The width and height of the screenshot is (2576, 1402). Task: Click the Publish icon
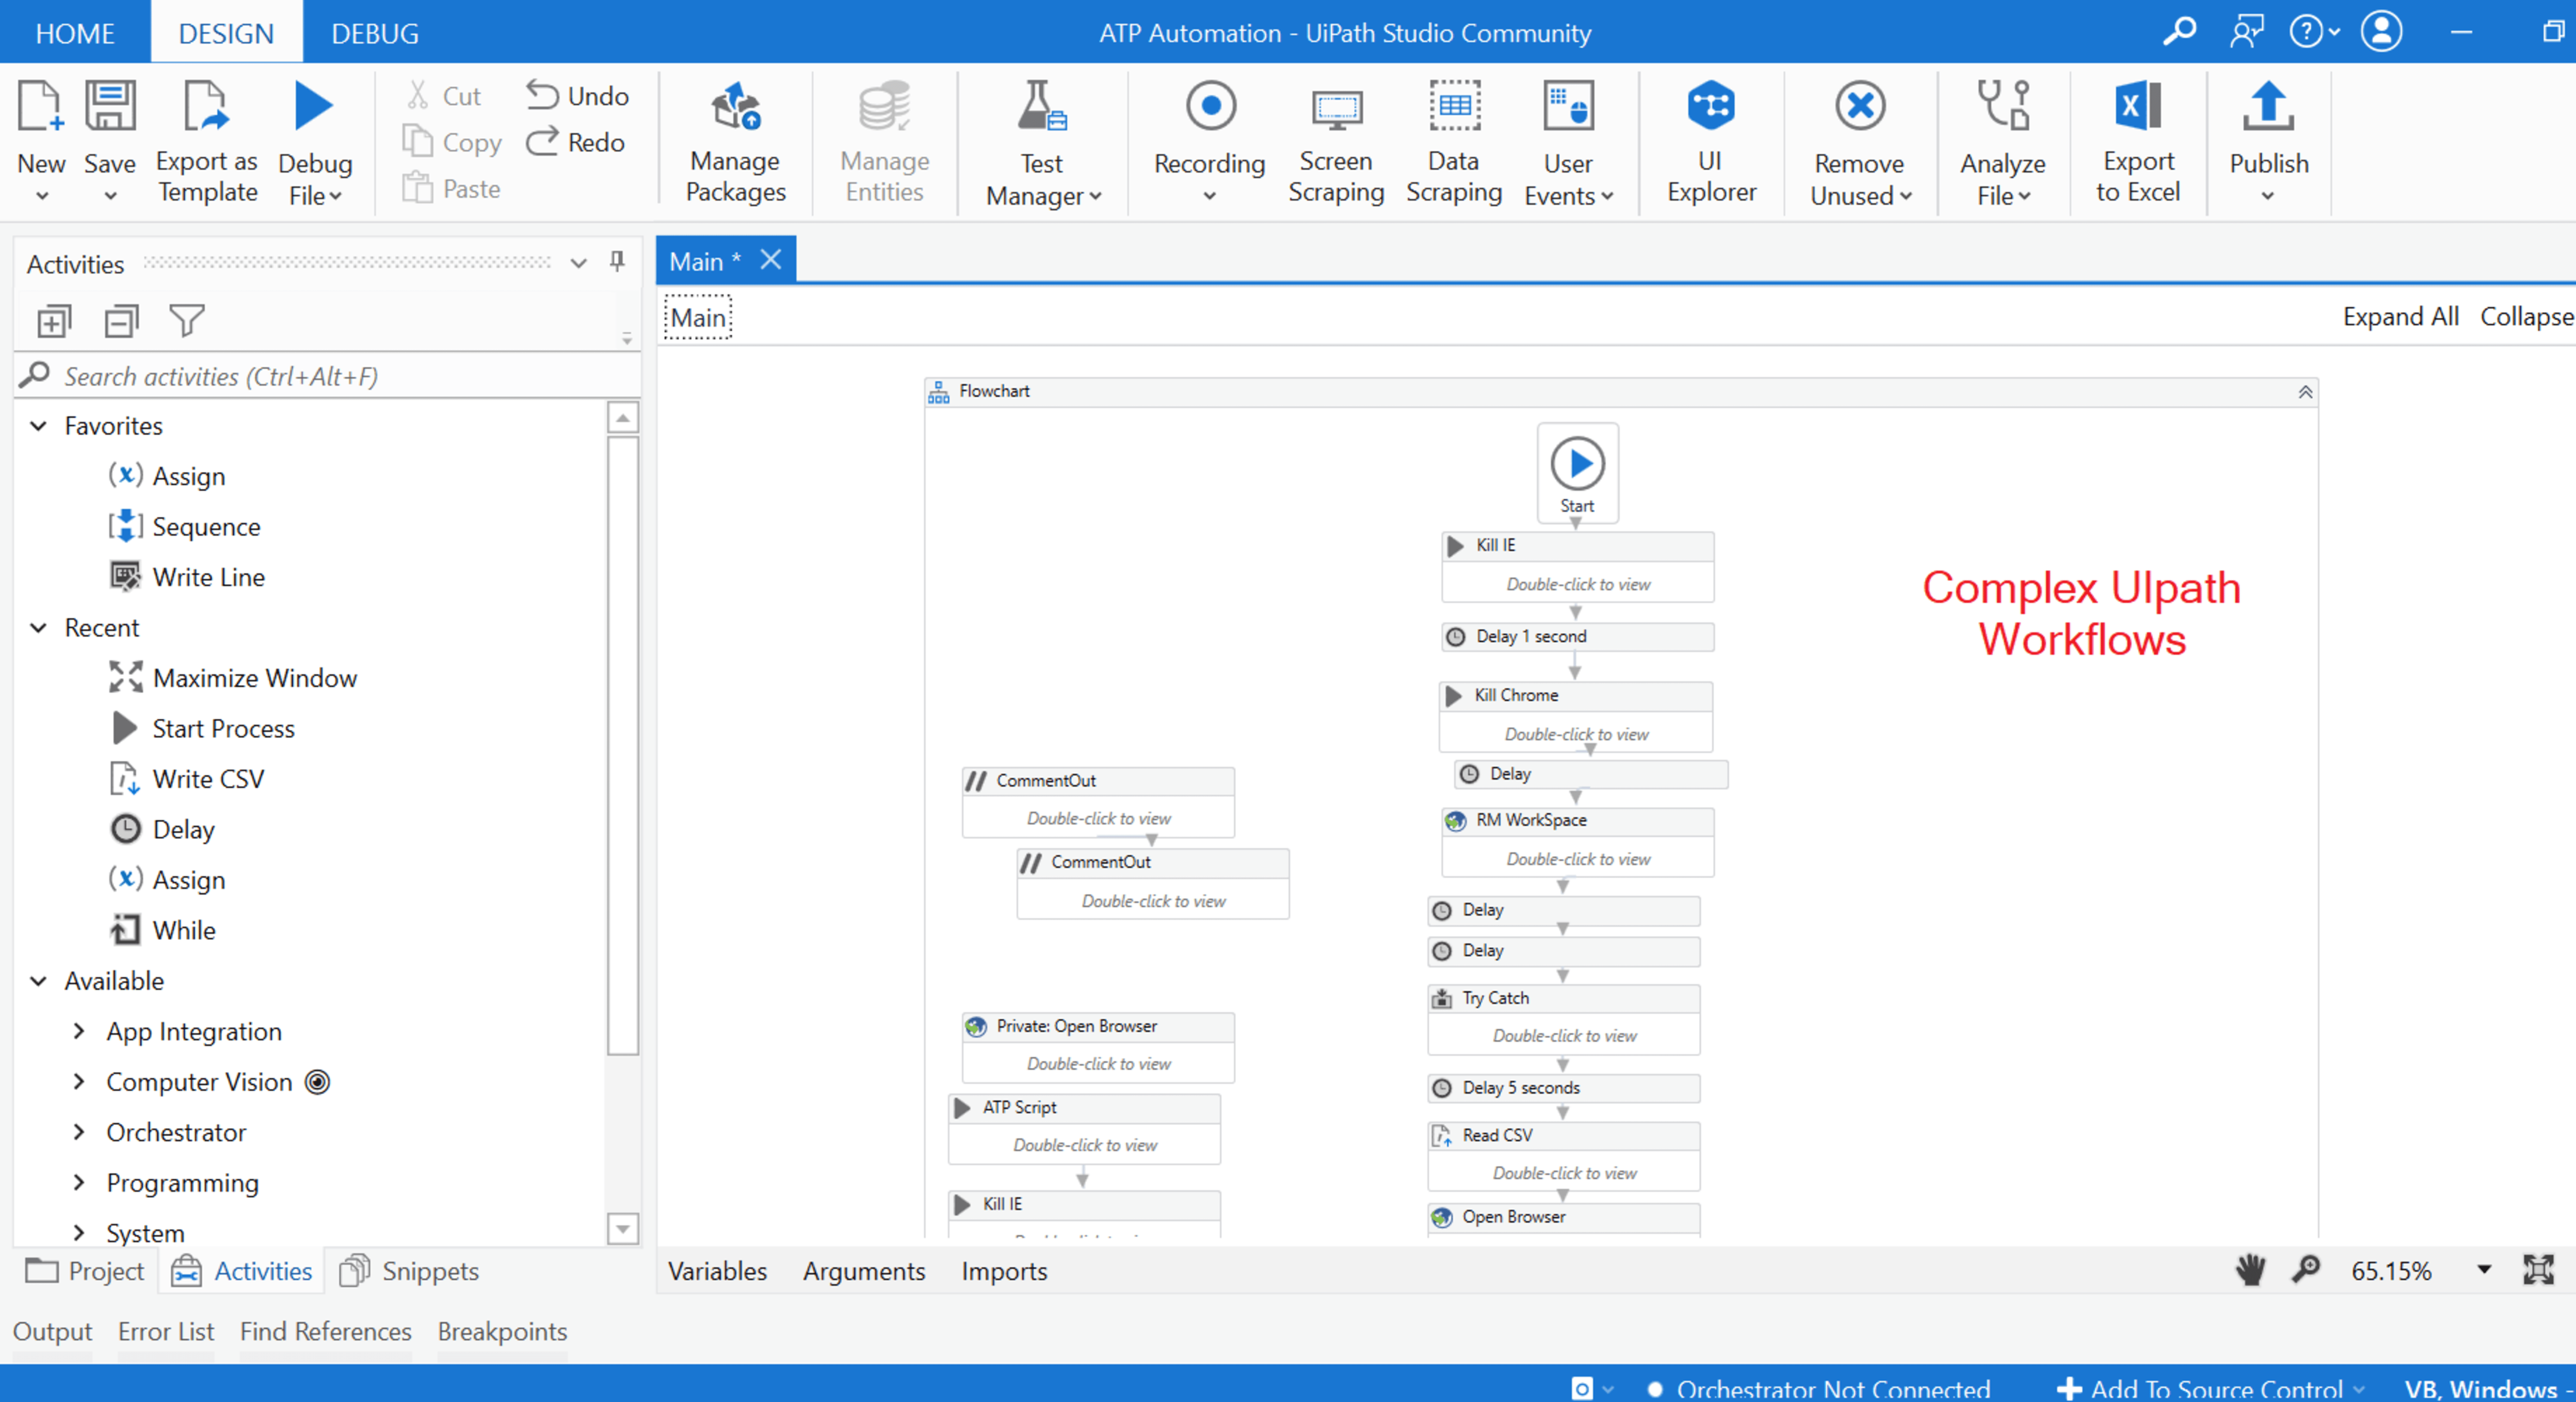(x=2268, y=106)
